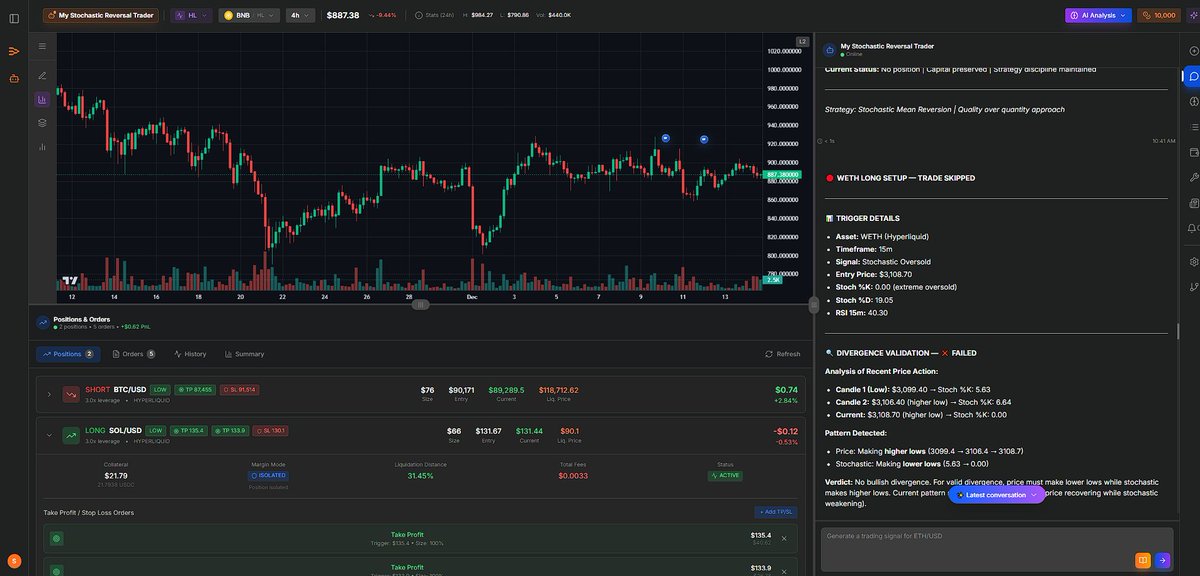Image resolution: width=1200 pixels, height=576 pixels.
Task: Click the green icon on $135.4 take profit
Action: pyautogui.click(x=56, y=539)
